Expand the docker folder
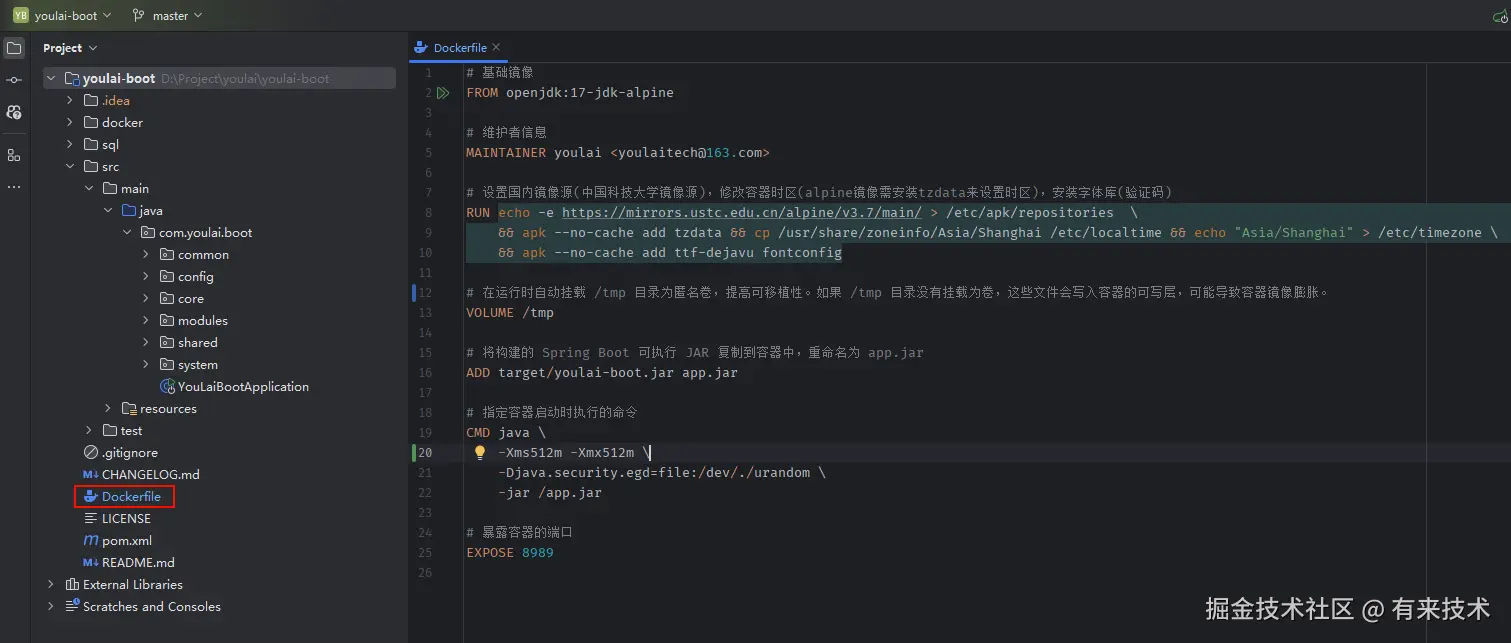Screen dimensions: 1511x643 pyautogui.click(x=69, y=123)
